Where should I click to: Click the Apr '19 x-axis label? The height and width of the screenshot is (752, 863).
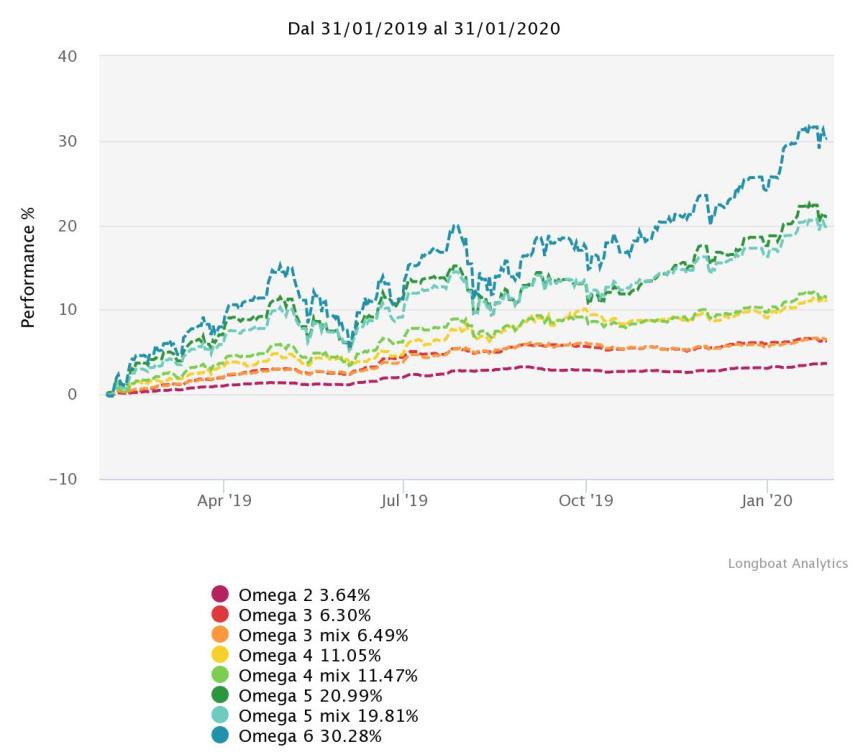point(223,499)
